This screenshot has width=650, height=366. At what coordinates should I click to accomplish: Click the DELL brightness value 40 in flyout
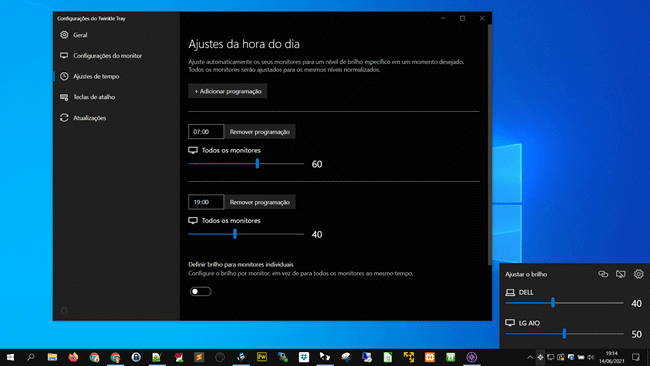[x=636, y=303]
